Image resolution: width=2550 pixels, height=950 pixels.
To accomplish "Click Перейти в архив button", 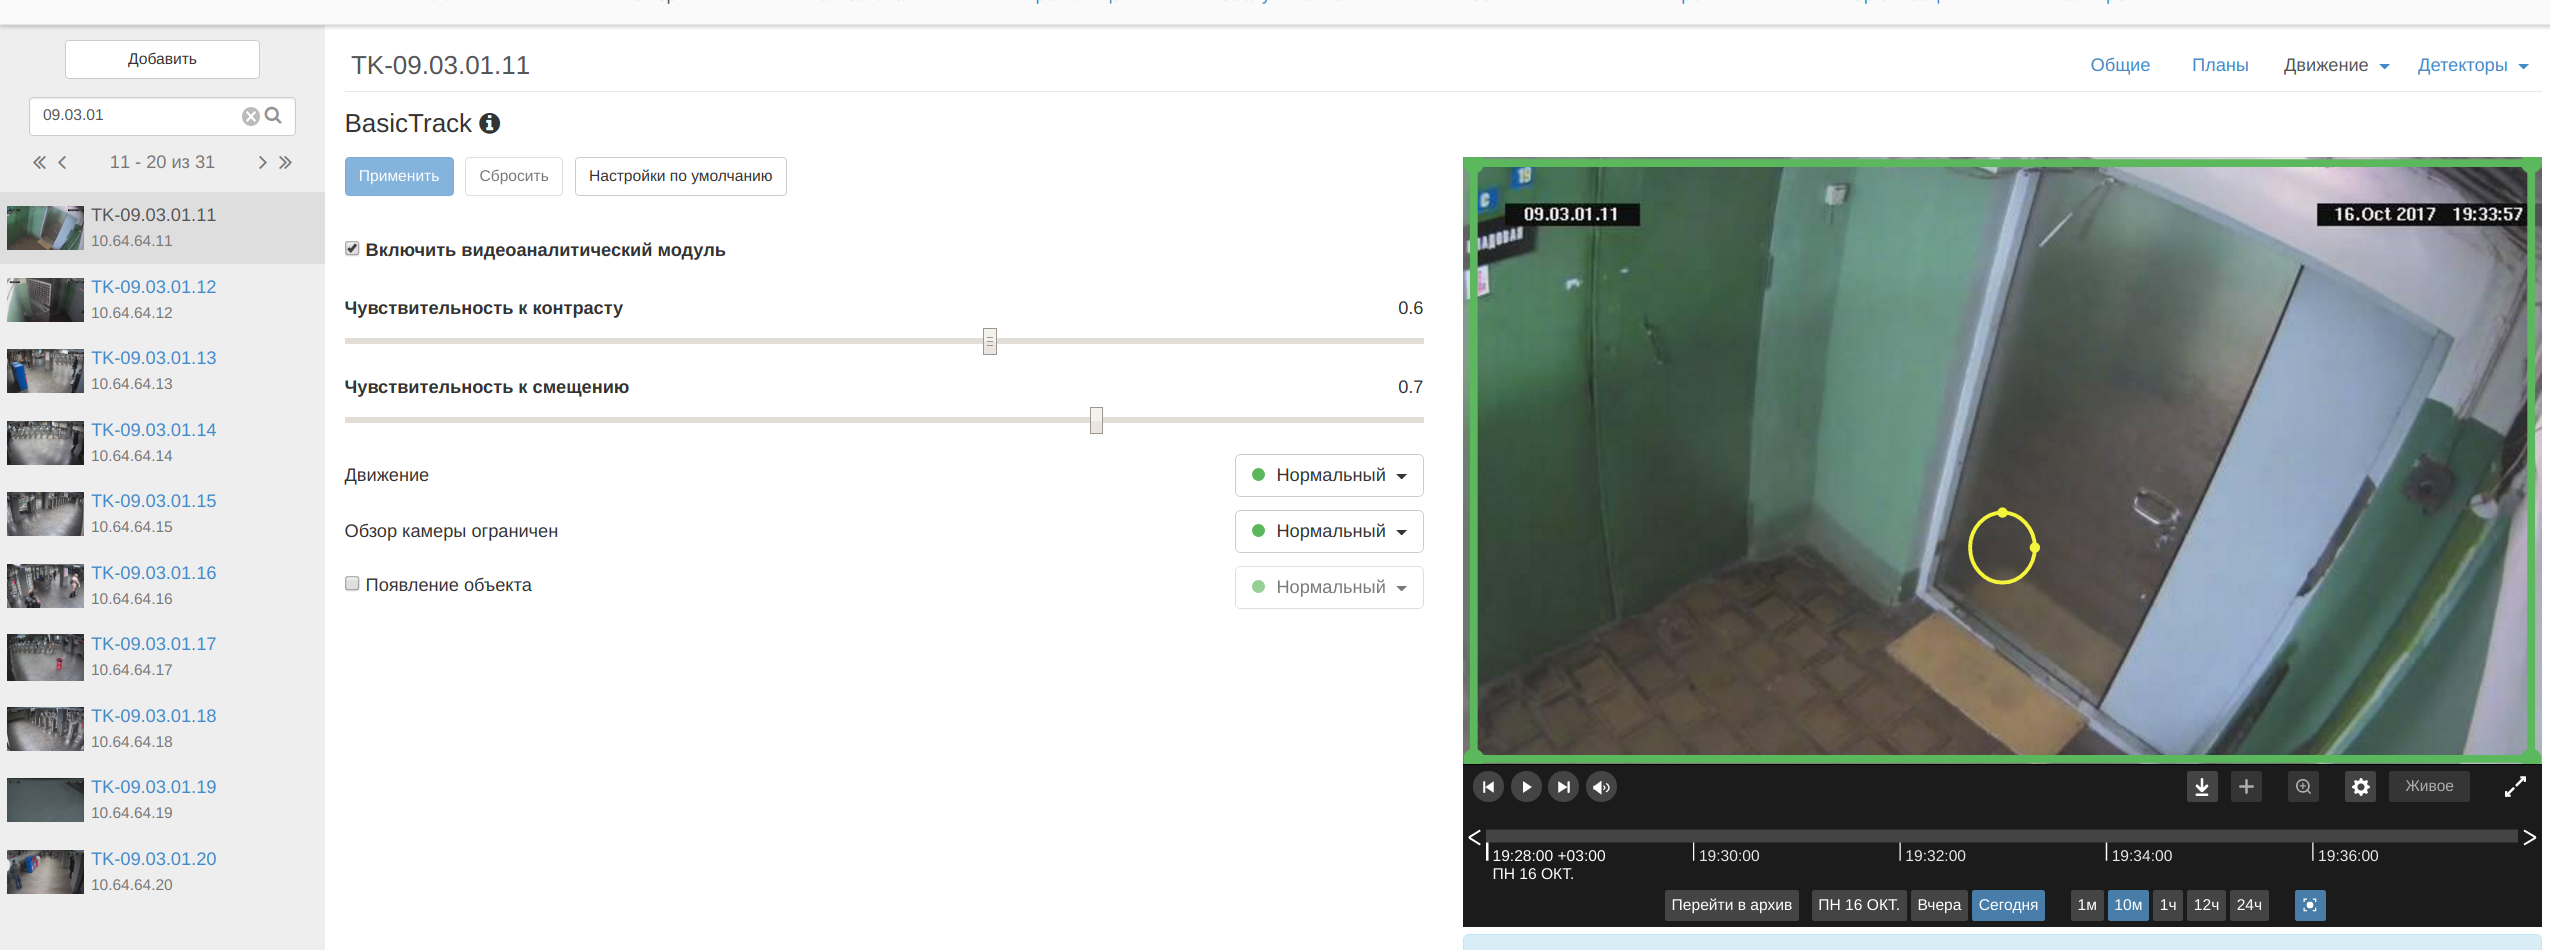I will click(x=1732, y=905).
